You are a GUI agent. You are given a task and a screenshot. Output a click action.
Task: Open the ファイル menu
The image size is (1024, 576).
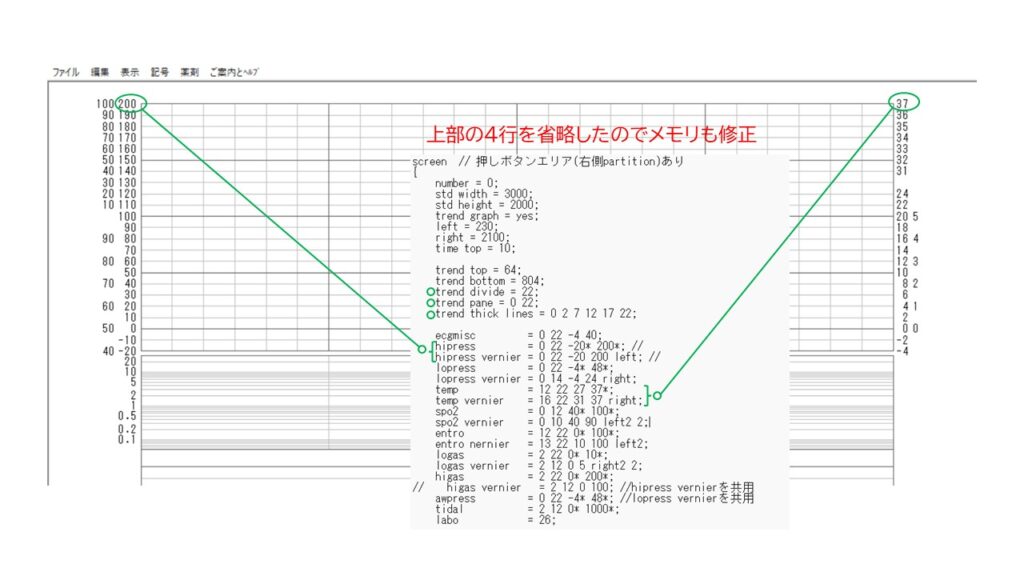(x=65, y=73)
